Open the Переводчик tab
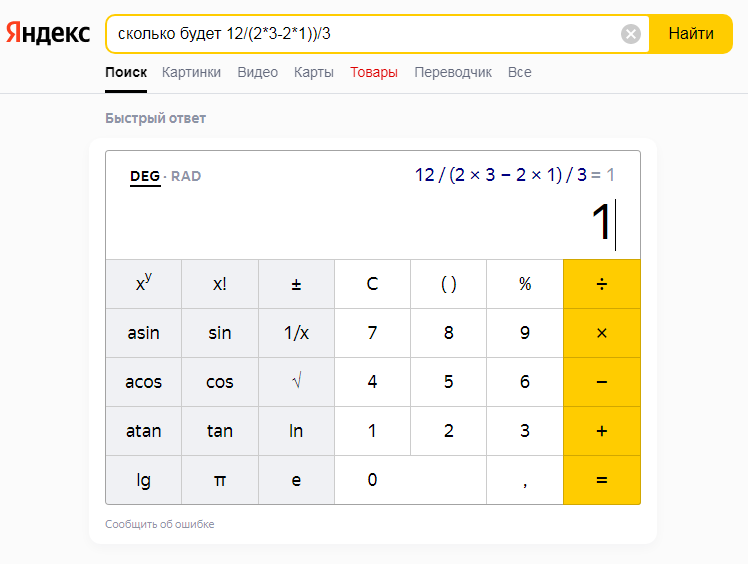748x564 pixels. (x=453, y=72)
